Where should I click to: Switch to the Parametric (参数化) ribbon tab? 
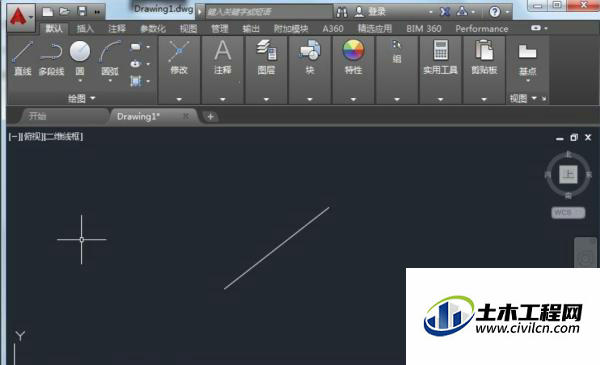153,29
